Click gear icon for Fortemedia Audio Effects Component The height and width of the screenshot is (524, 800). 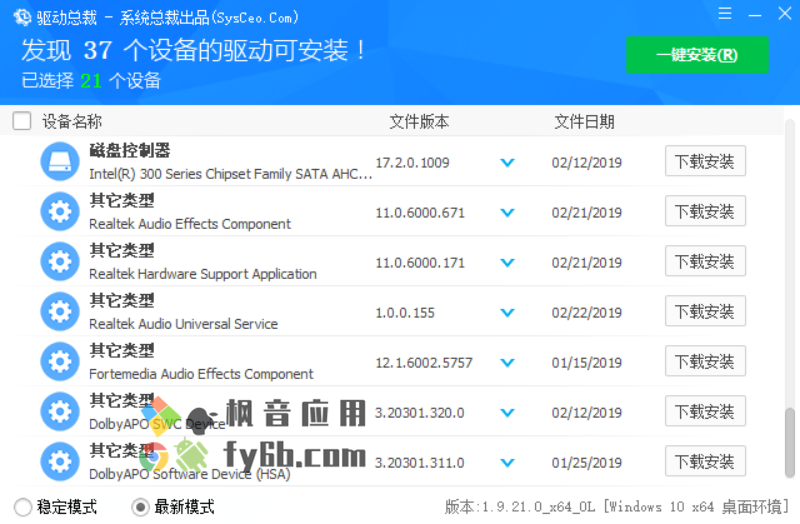coord(60,361)
